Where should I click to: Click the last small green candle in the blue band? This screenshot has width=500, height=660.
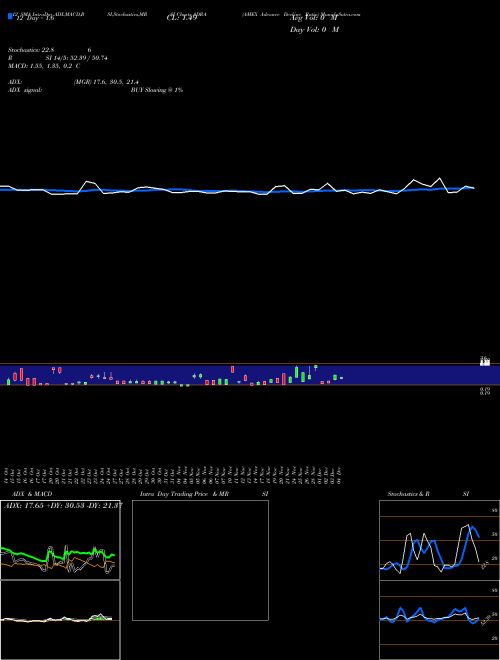[x=341, y=378]
